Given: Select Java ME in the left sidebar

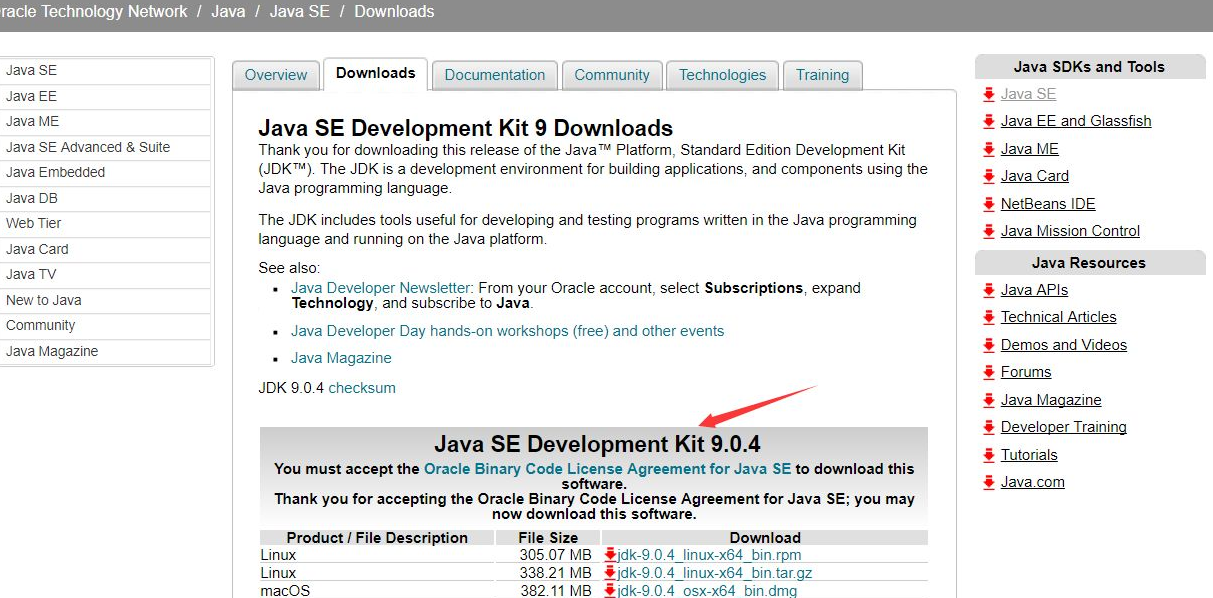Looking at the screenshot, I should (105, 121).
